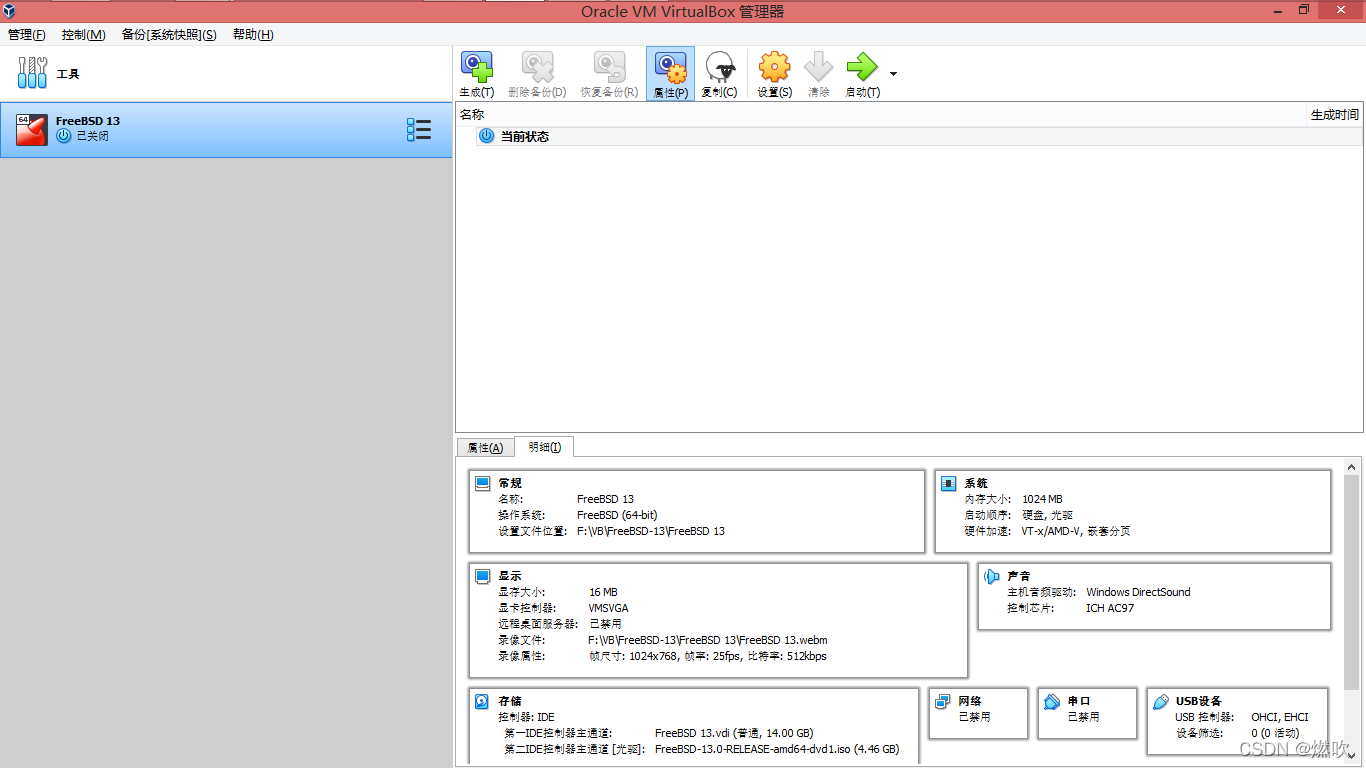Viewport: 1366px width, 768px height.
Task: Open the USB设备 section link
Action: click(1198, 701)
